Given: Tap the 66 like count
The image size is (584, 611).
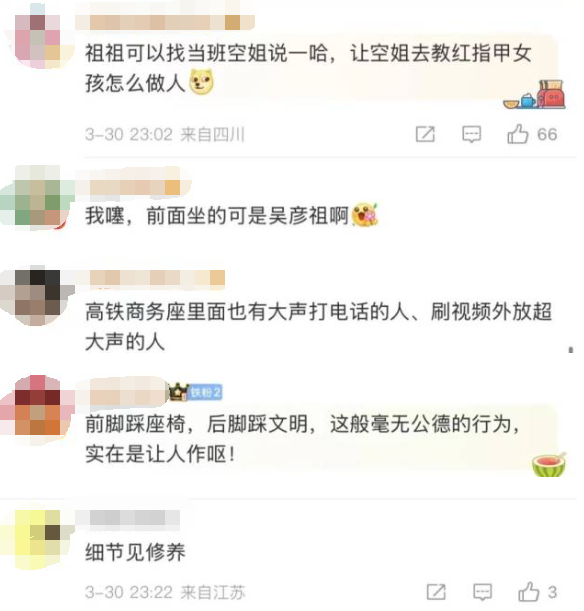Looking at the screenshot, I should (x=547, y=134).
